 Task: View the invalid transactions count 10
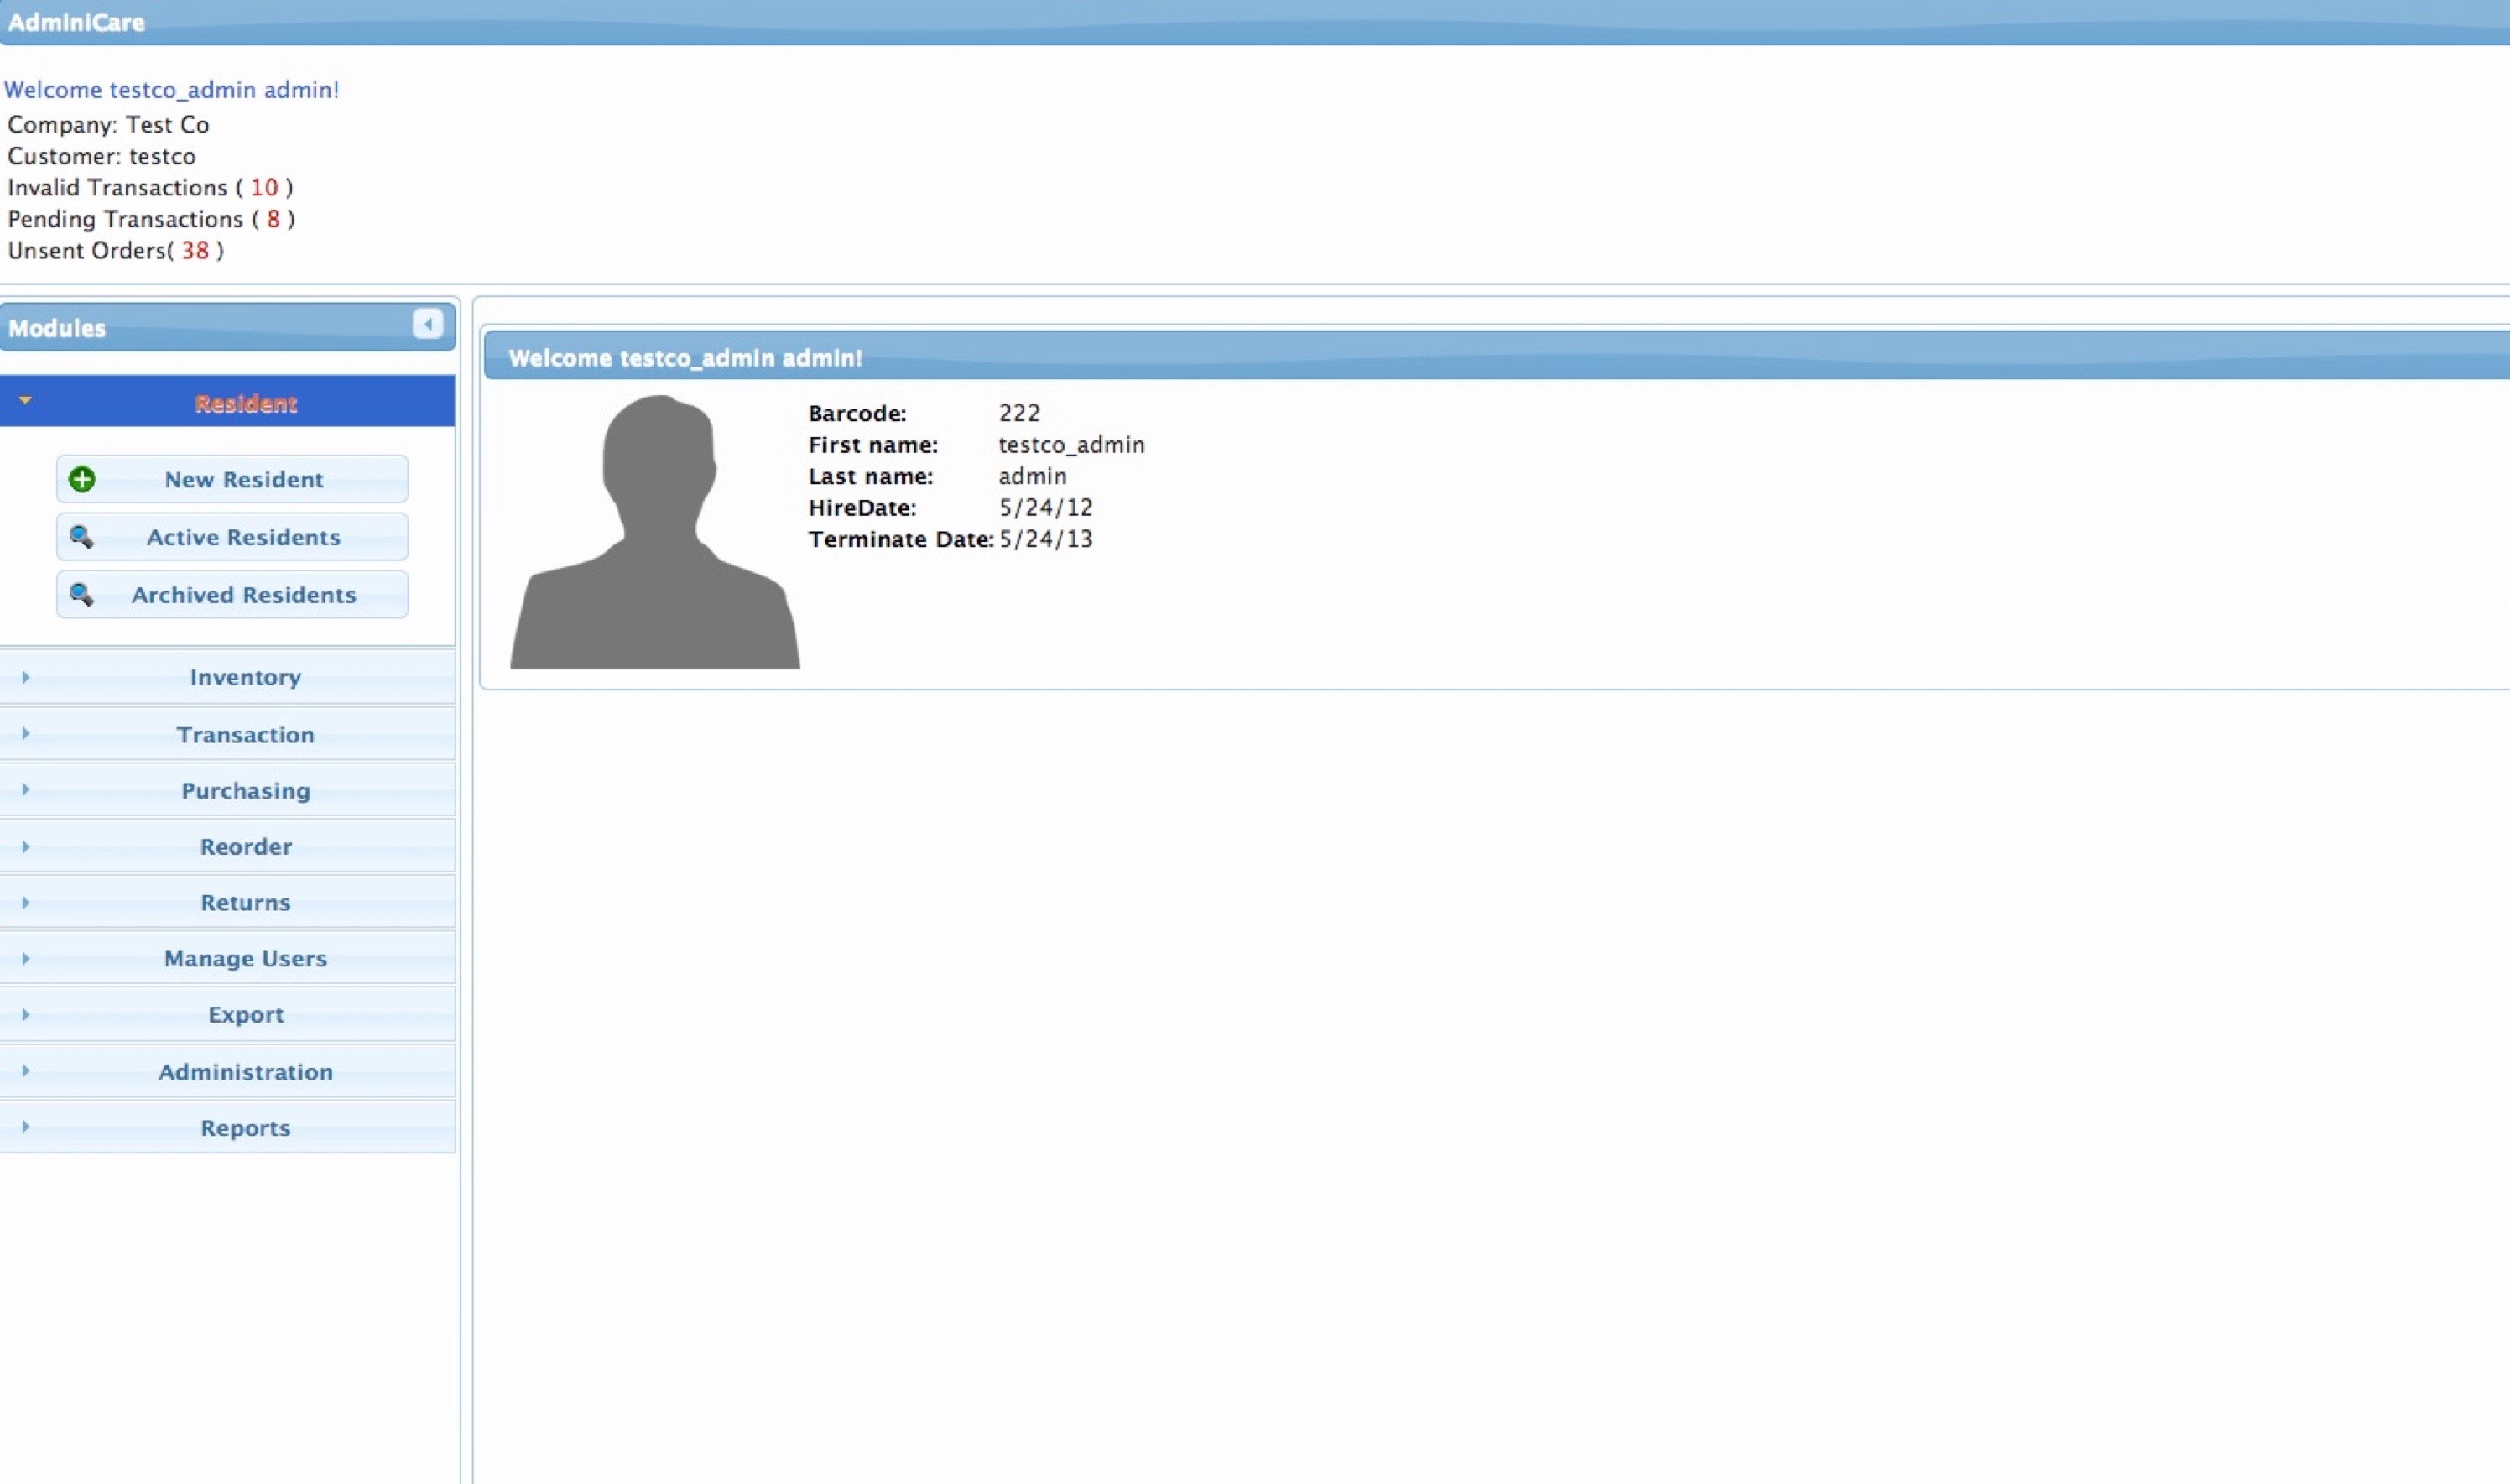point(264,188)
